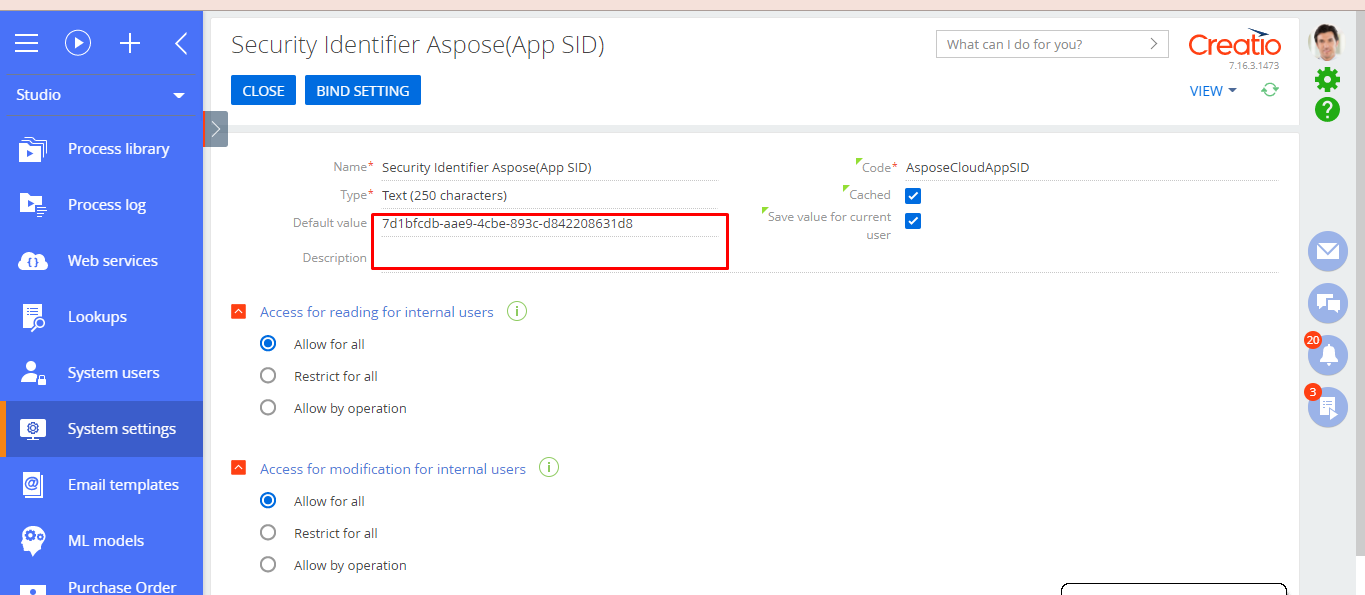1365x595 pixels.
Task: Click the System settings monitor icon
Action: click(x=33, y=429)
